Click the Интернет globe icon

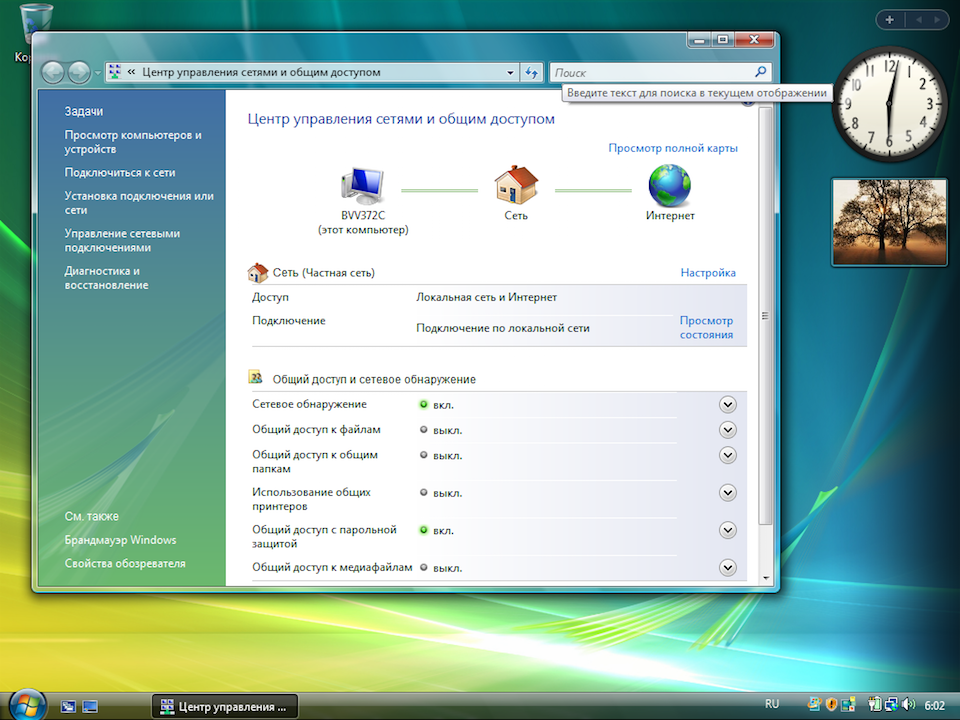[x=670, y=186]
